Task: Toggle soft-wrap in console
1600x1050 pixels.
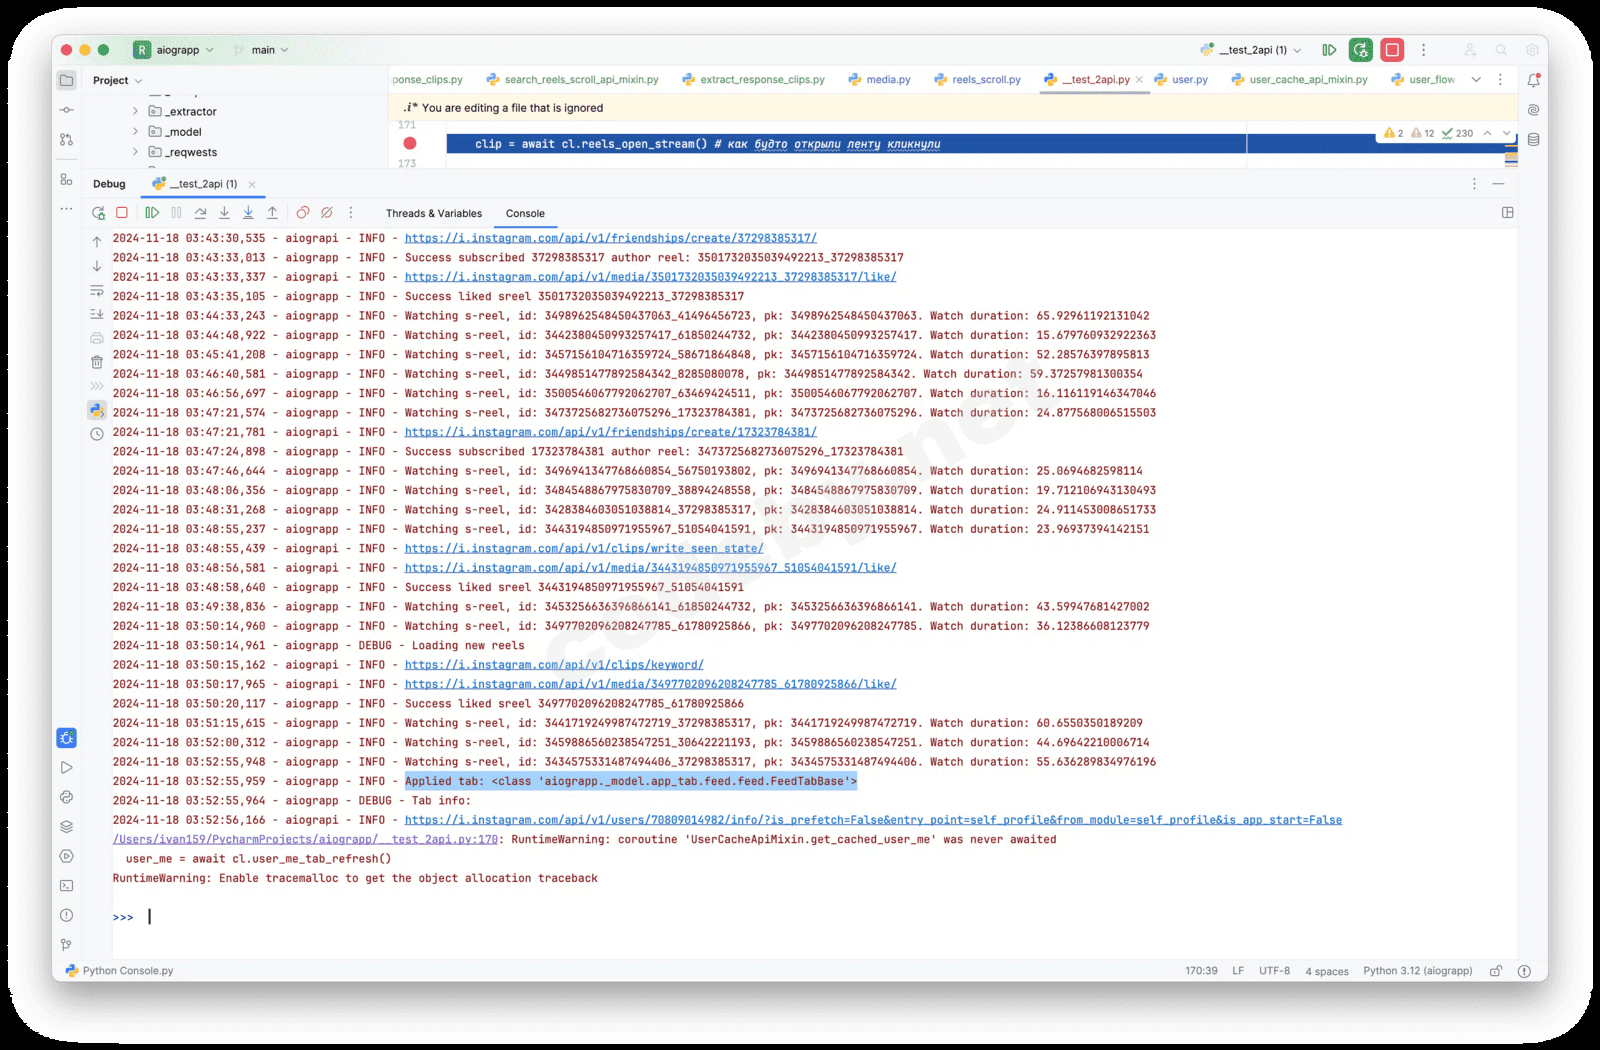Action: point(97,290)
